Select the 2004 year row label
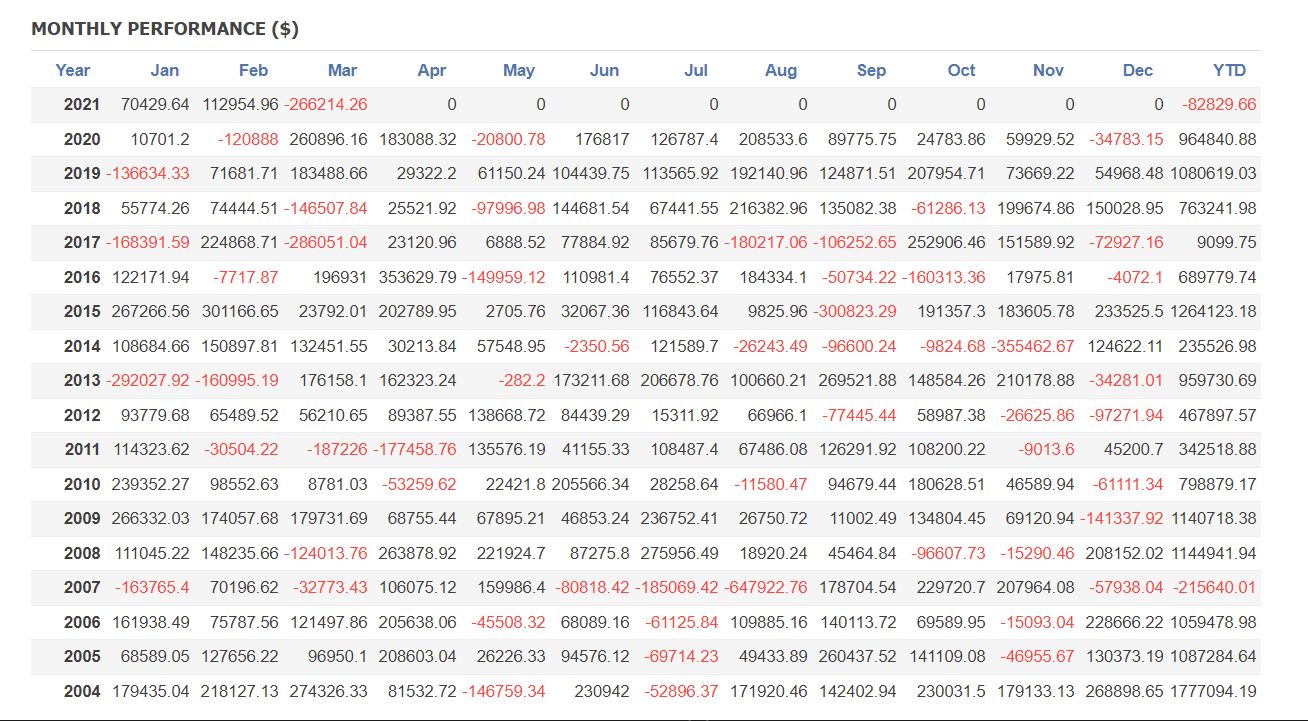The height and width of the screenshot is (721, 1308). pyautogui.click(x=82, y=691)
